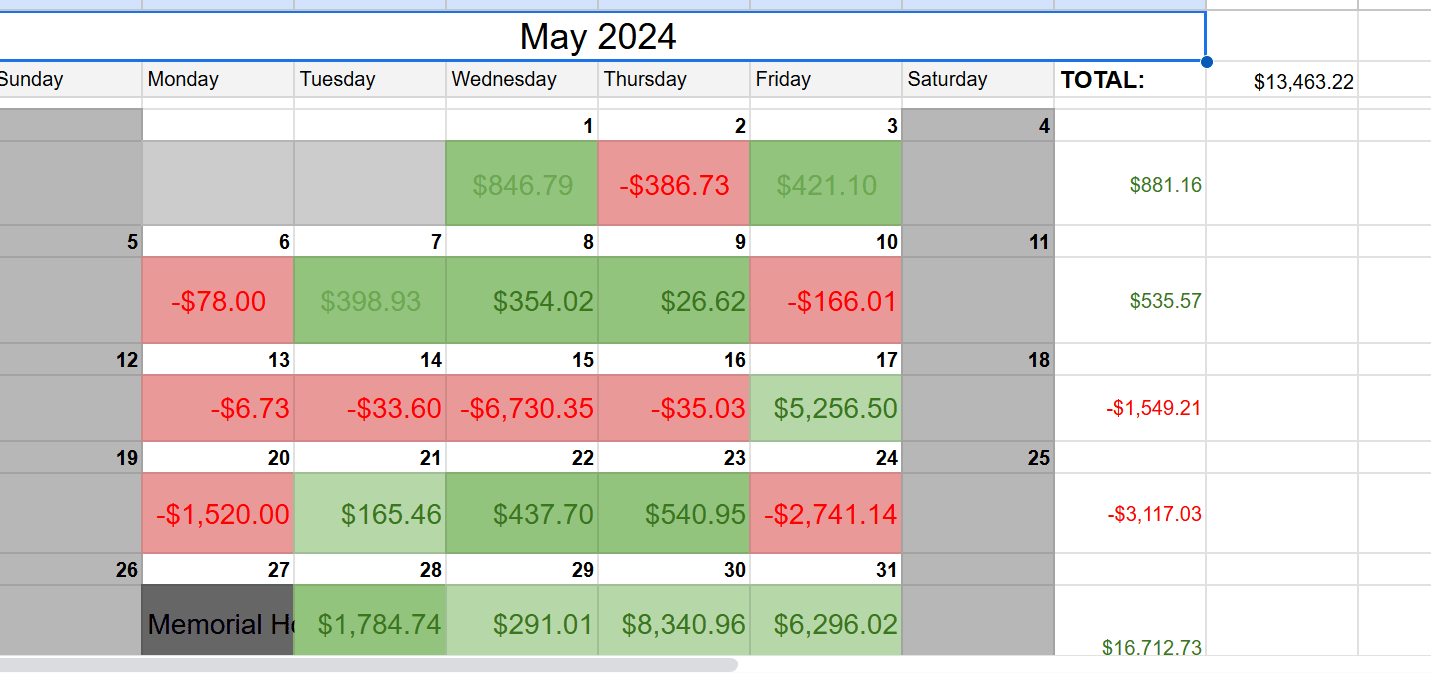Click the horizontal scrollbar thumb
The height and width of the screenshot is (673, 1431).
[x=368, y=664]
